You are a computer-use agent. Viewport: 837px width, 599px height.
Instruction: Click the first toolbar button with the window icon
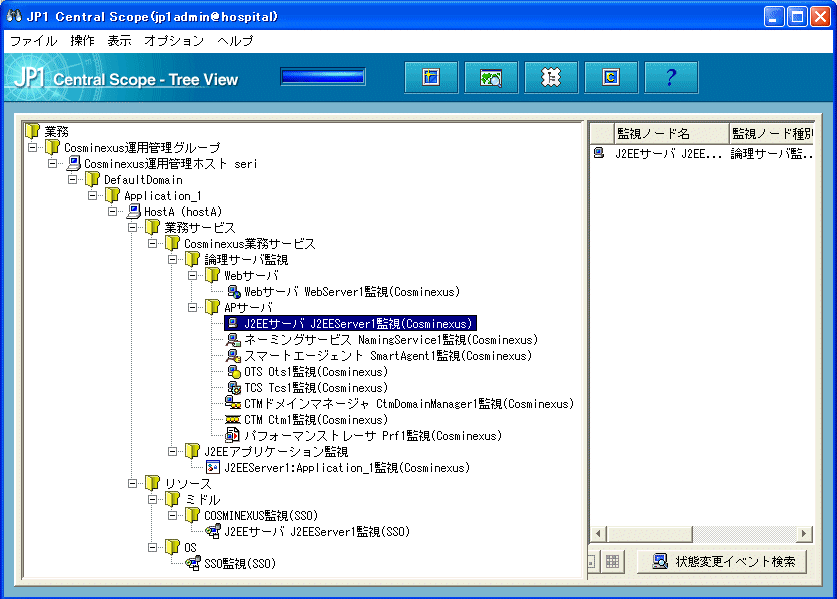(x=431, y=77)
